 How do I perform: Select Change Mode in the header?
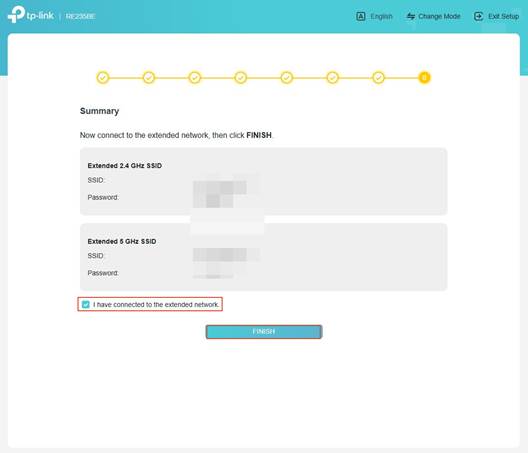pos(439,16)
